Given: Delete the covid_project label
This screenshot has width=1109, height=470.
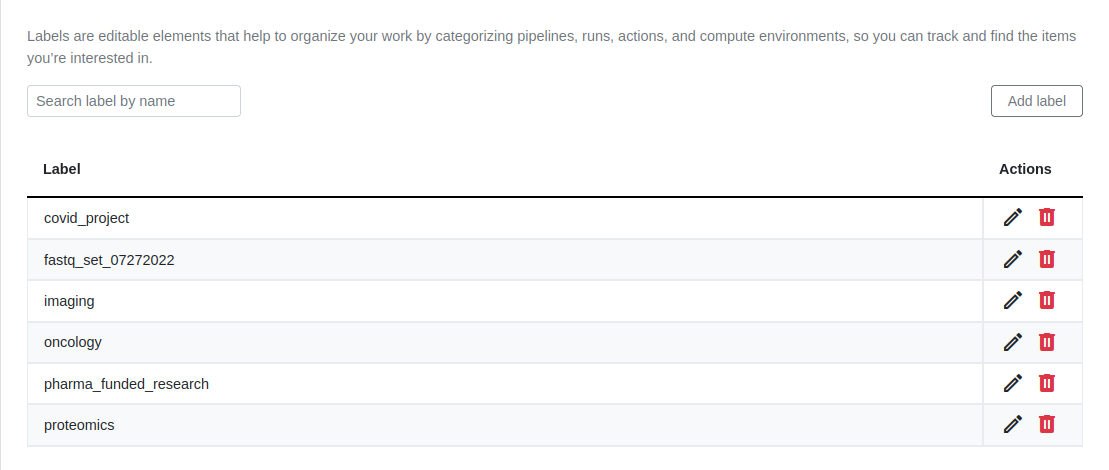Looking at the screenshot, I should (1047, 217).
